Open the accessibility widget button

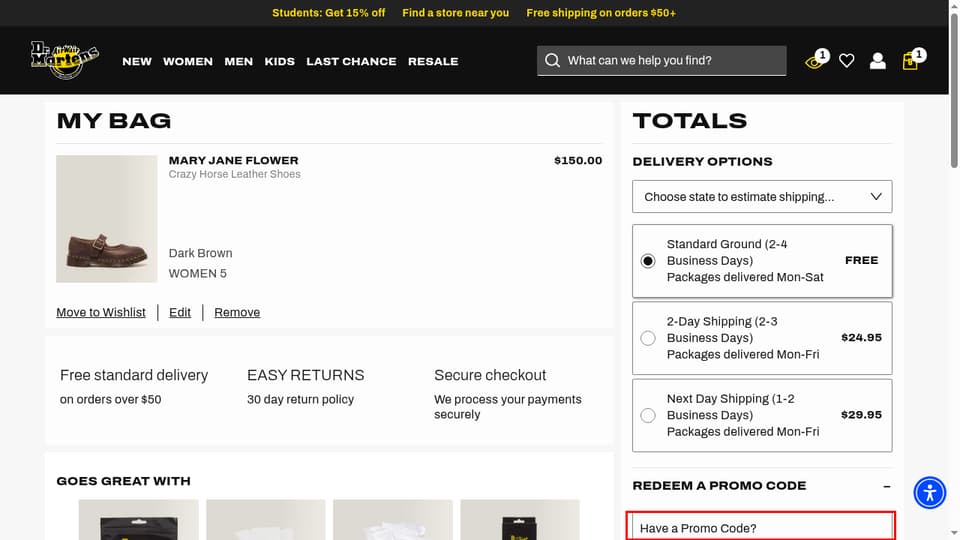pyautogui.click(x=929, y=492)
